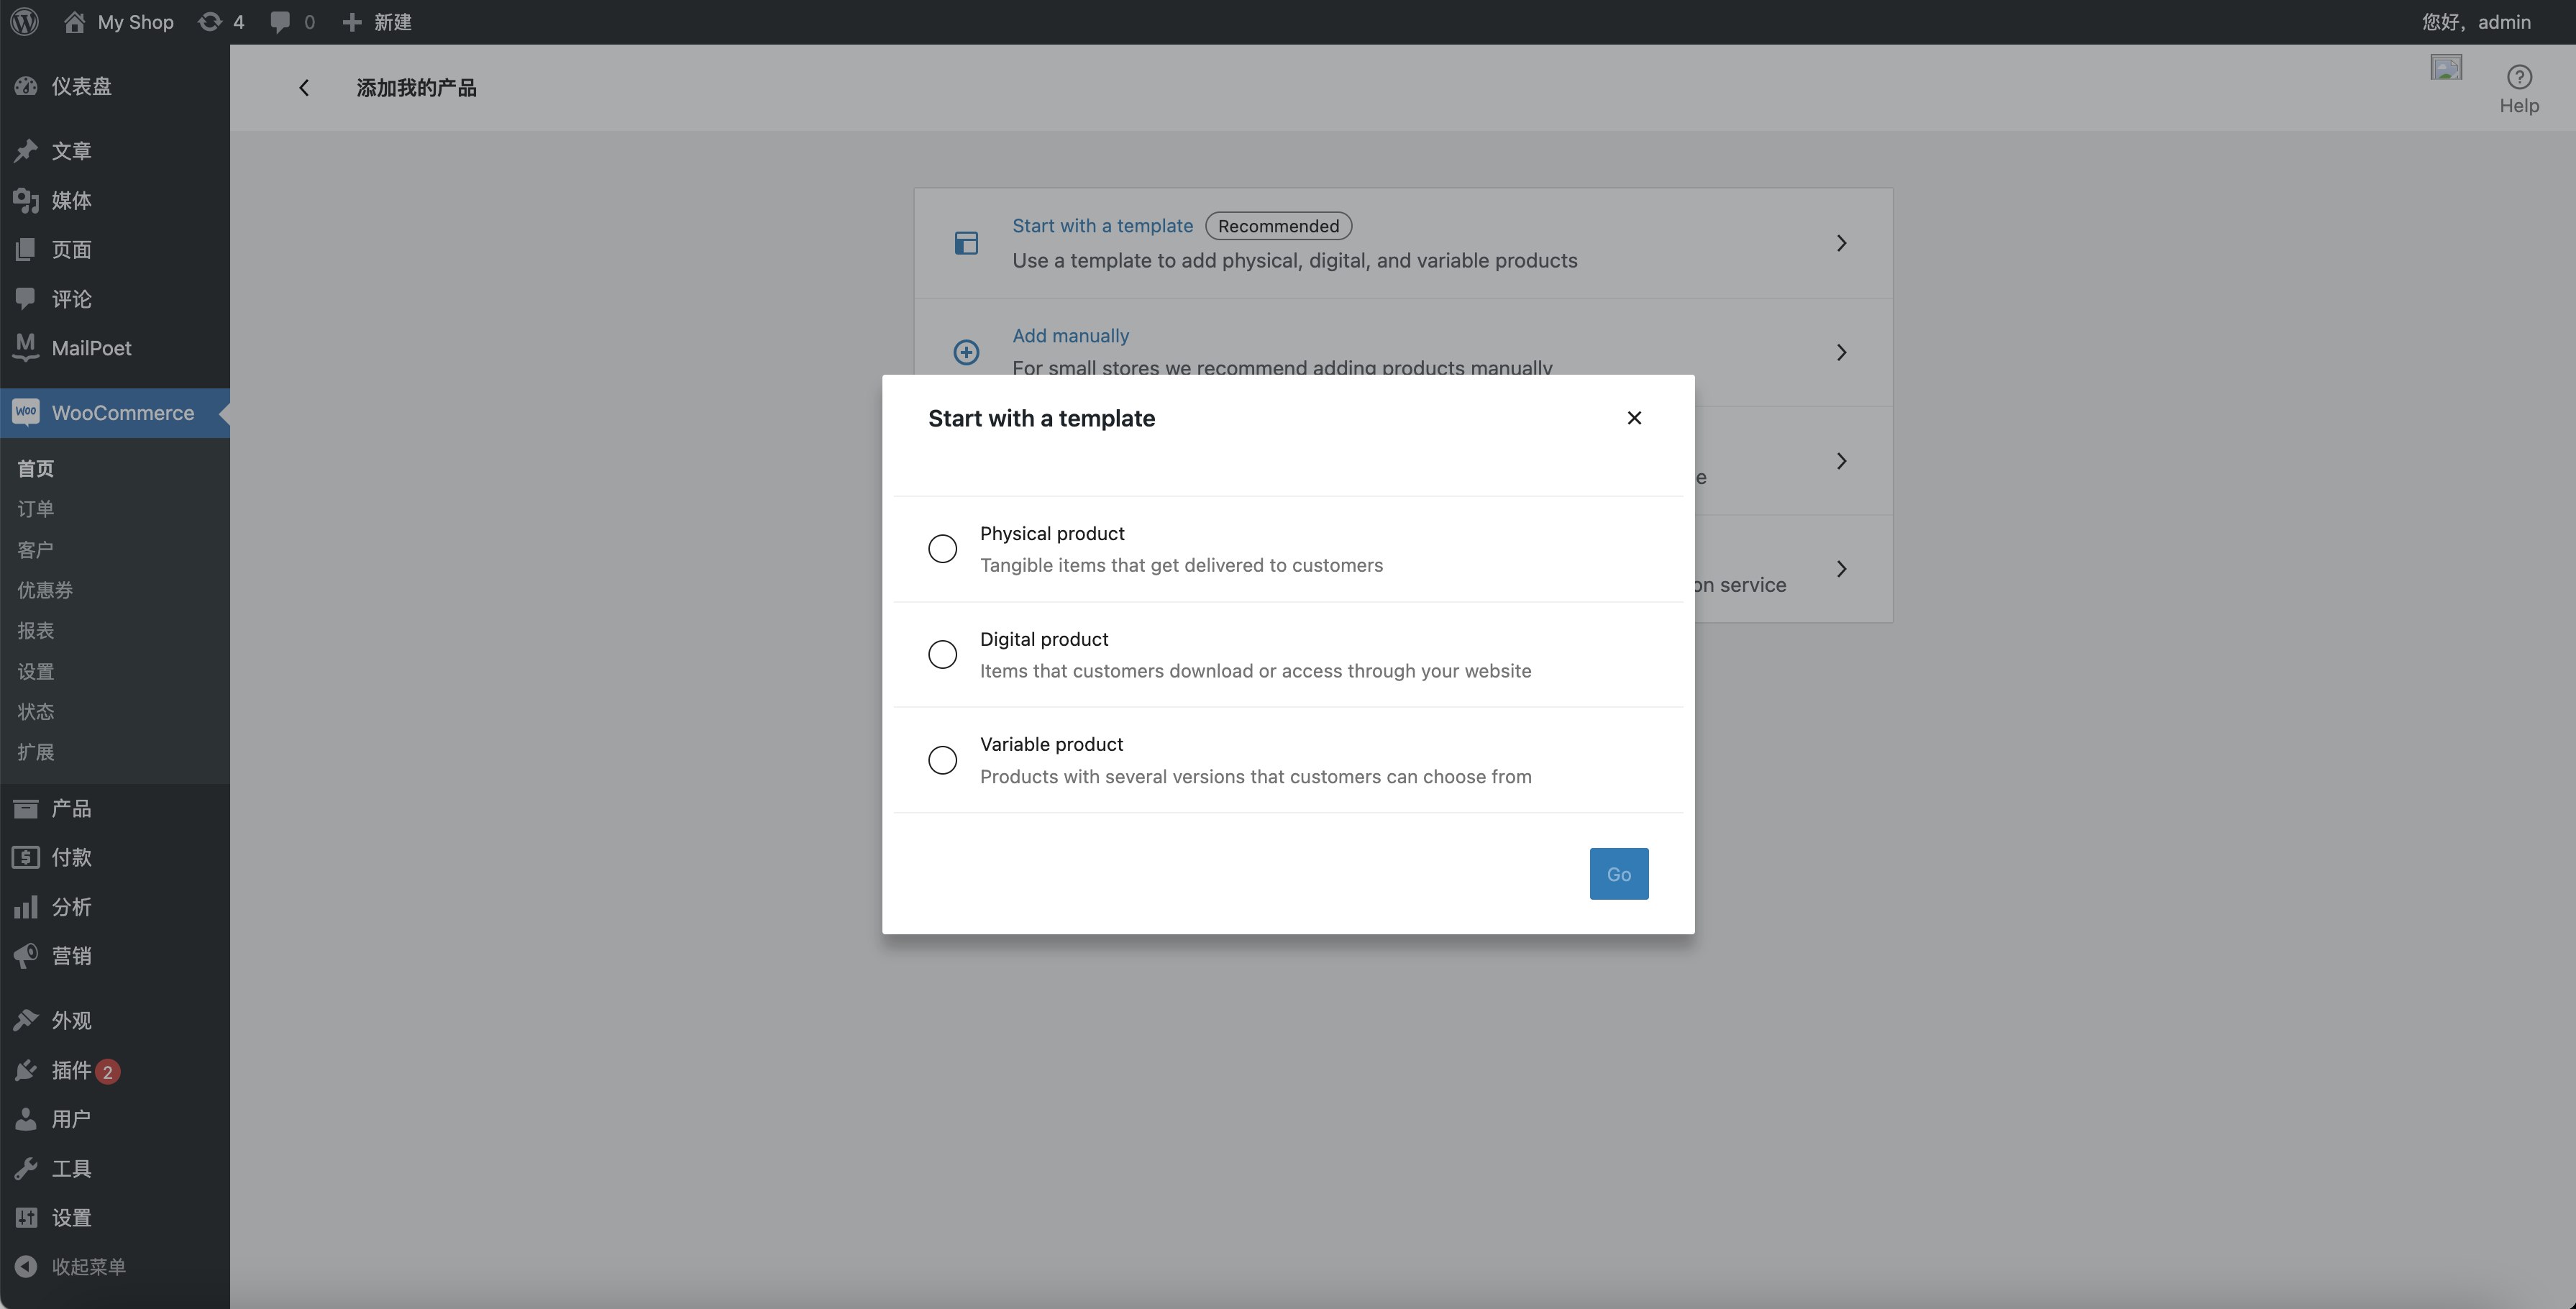Collapse the sidebar with 收起菜单

coord(88,1267)
